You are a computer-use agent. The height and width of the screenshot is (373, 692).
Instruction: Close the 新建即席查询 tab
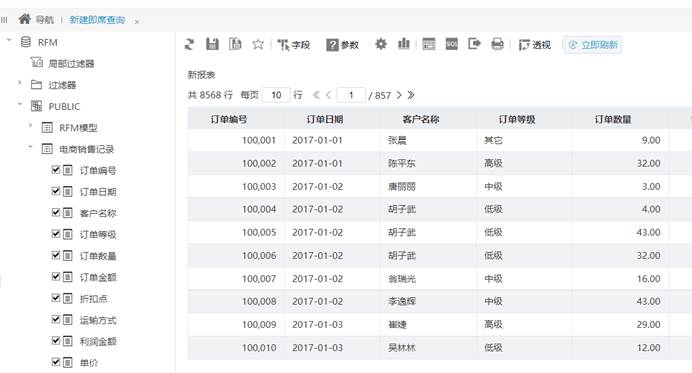(x=137, y=21)
